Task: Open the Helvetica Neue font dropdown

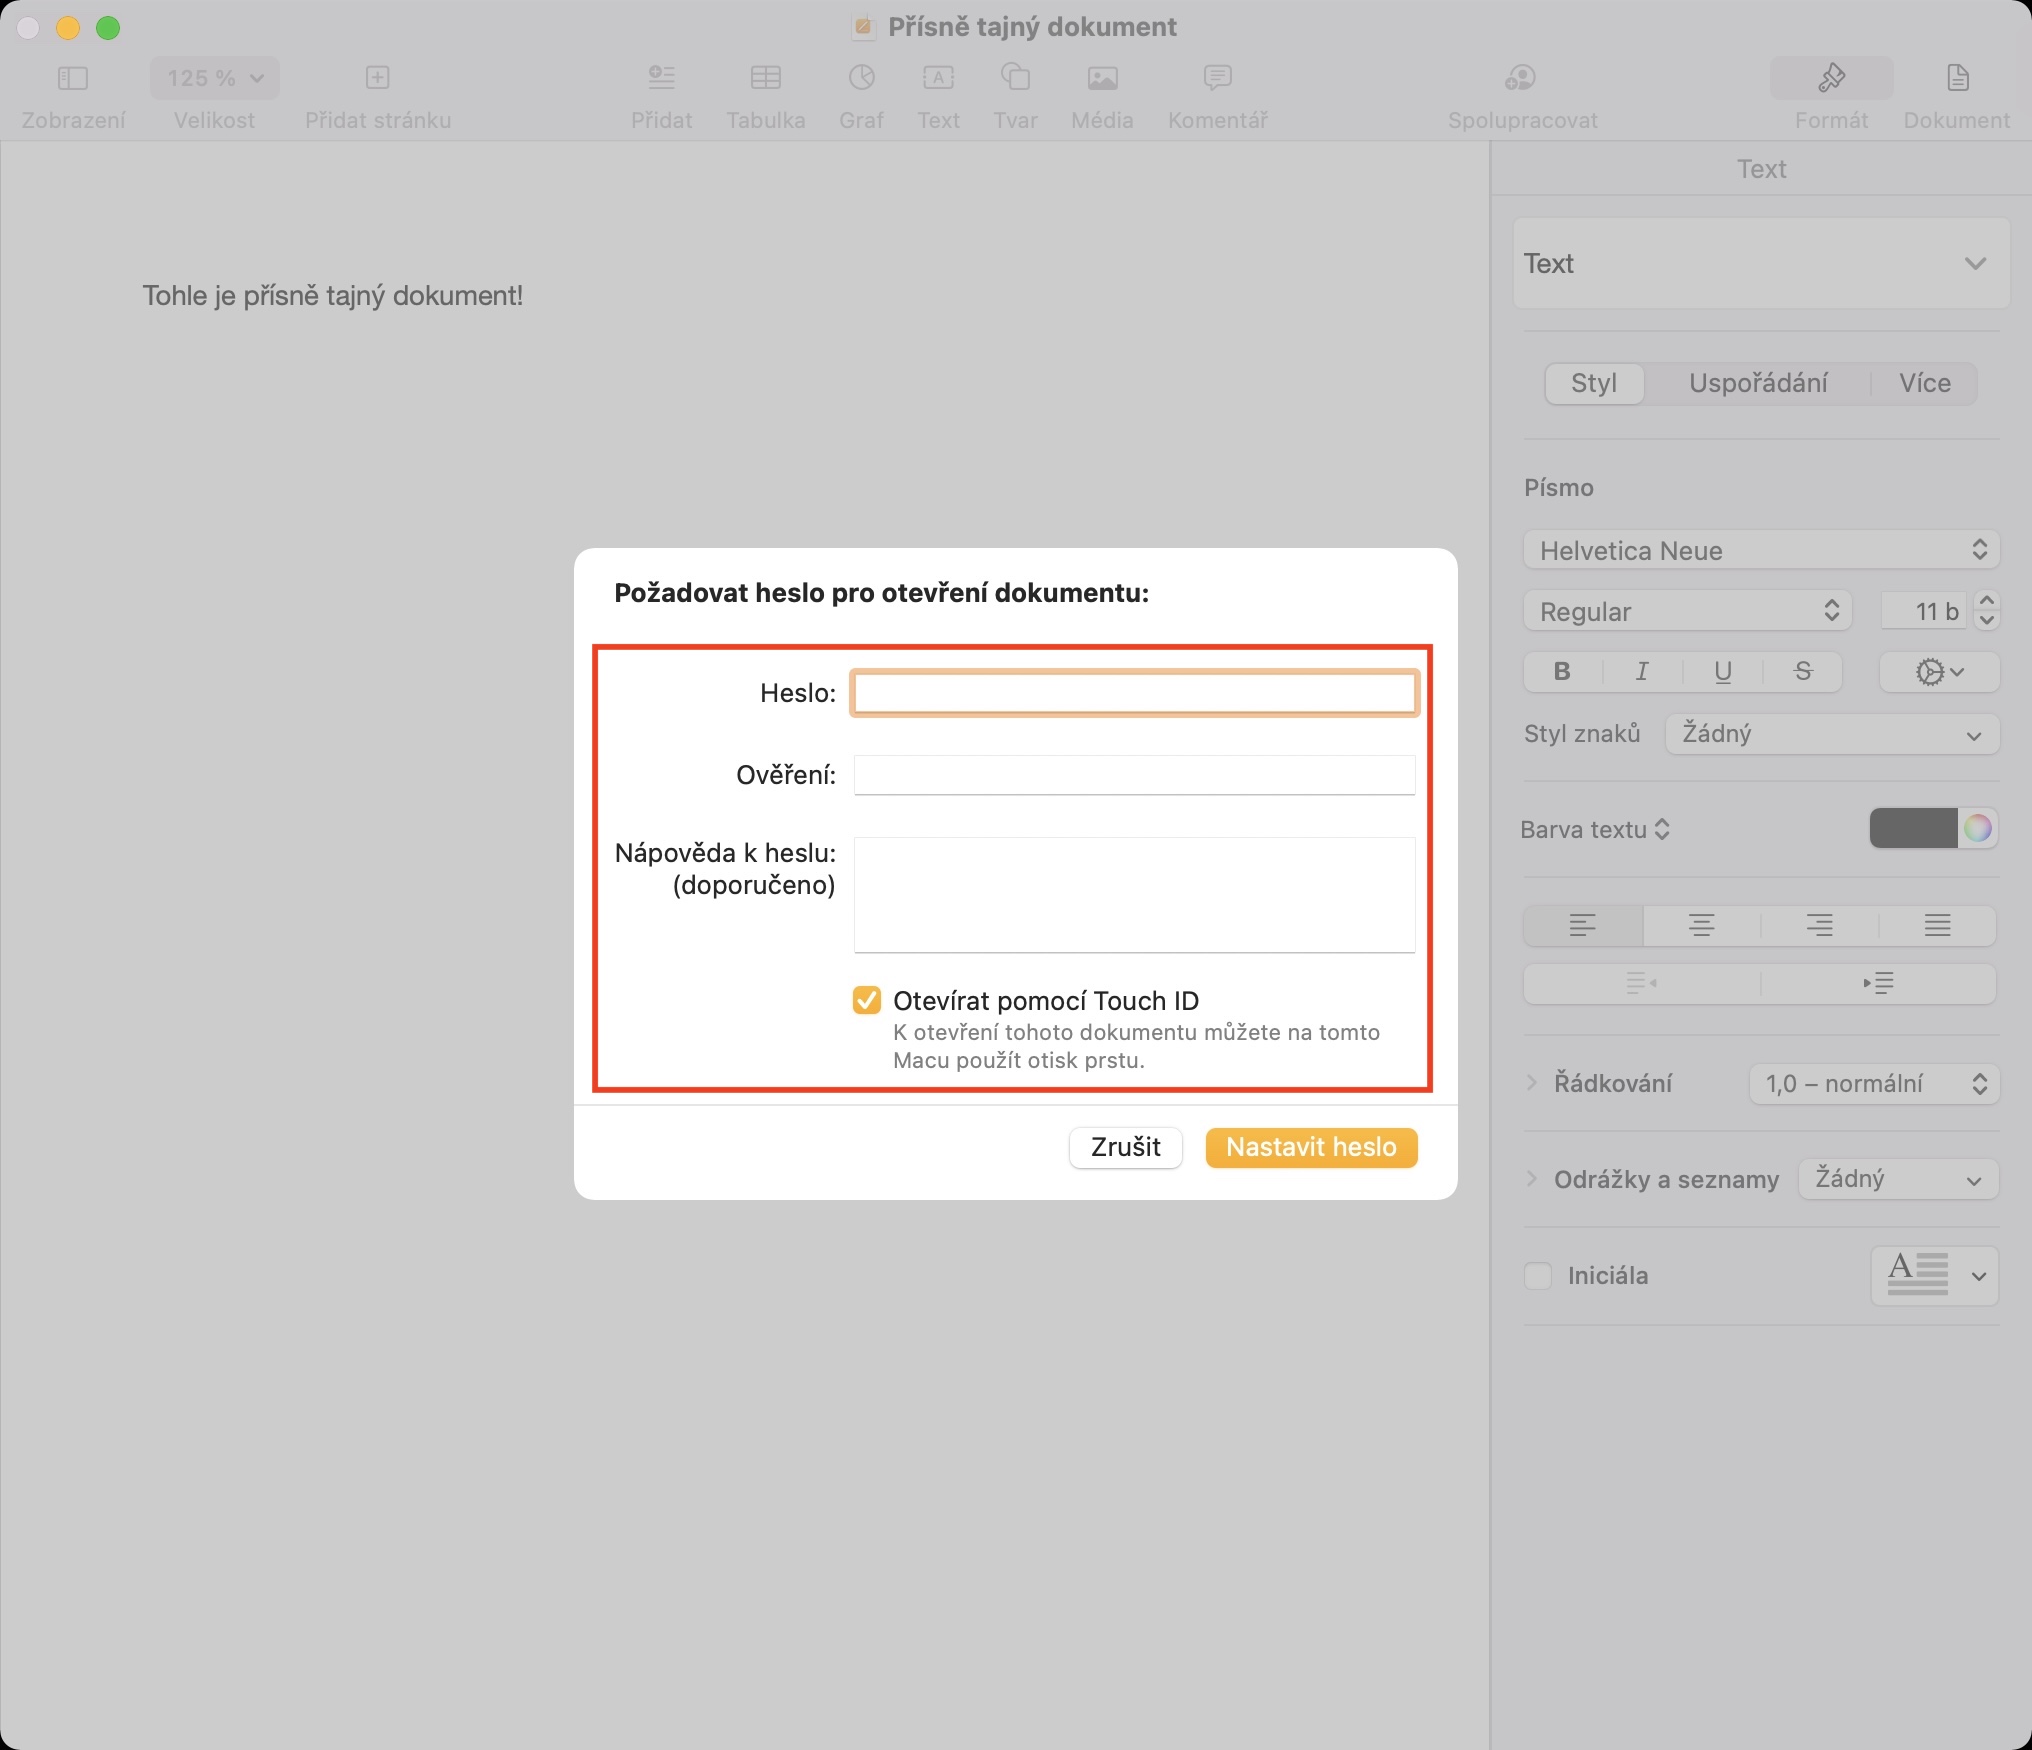Action: 1760,550
